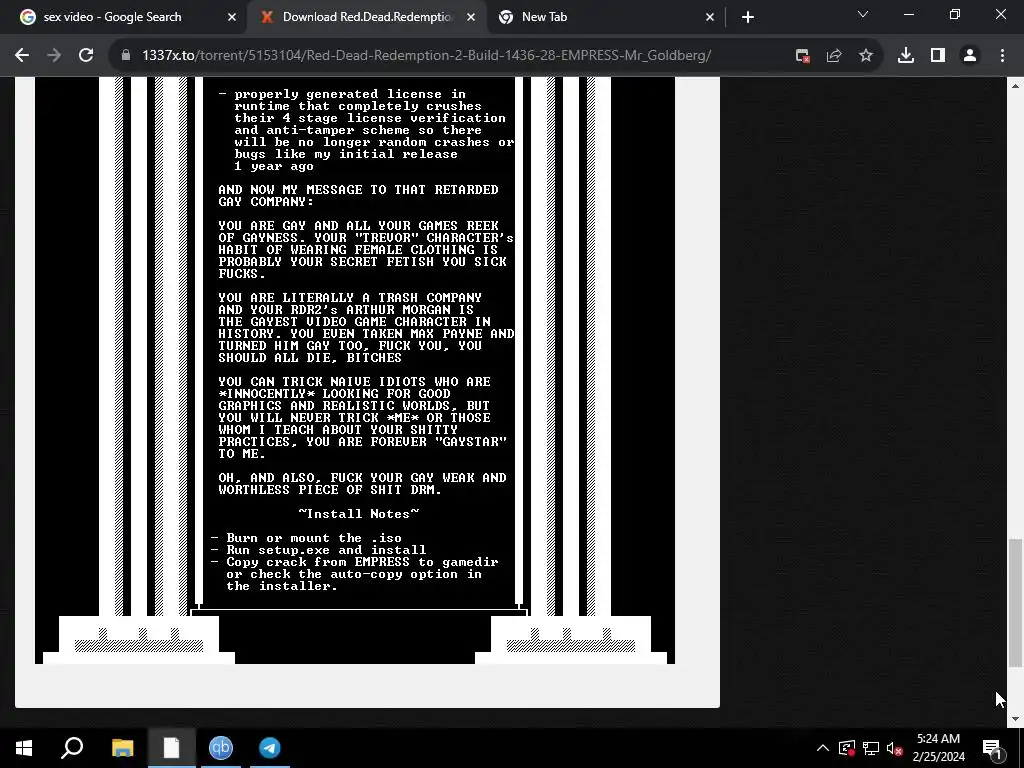Open network status tray icon

[871, 748]
